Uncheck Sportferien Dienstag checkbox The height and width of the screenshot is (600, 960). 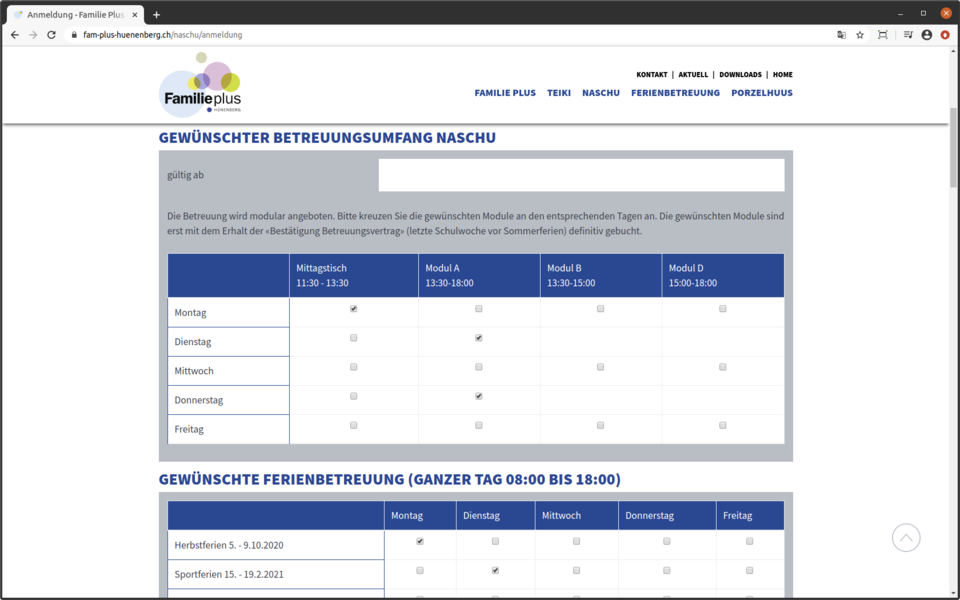tap(495, 571)
